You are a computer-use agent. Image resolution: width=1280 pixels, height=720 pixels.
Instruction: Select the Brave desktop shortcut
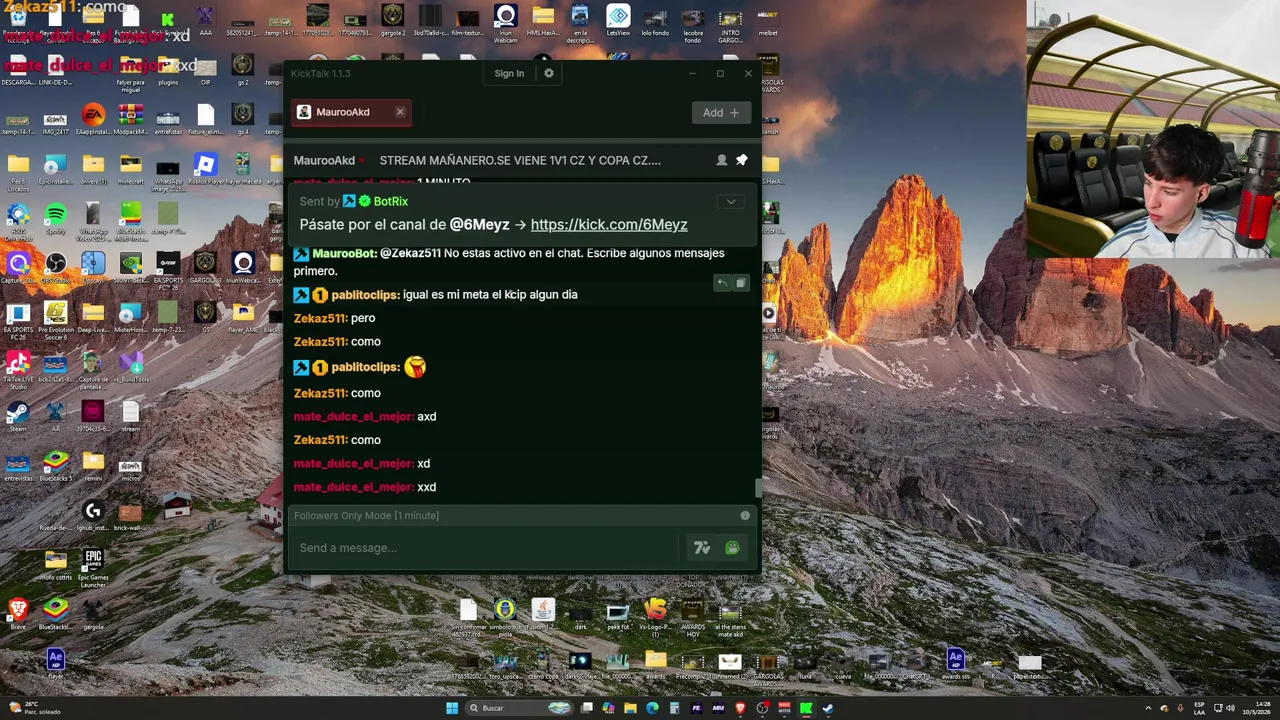[18, 611]
